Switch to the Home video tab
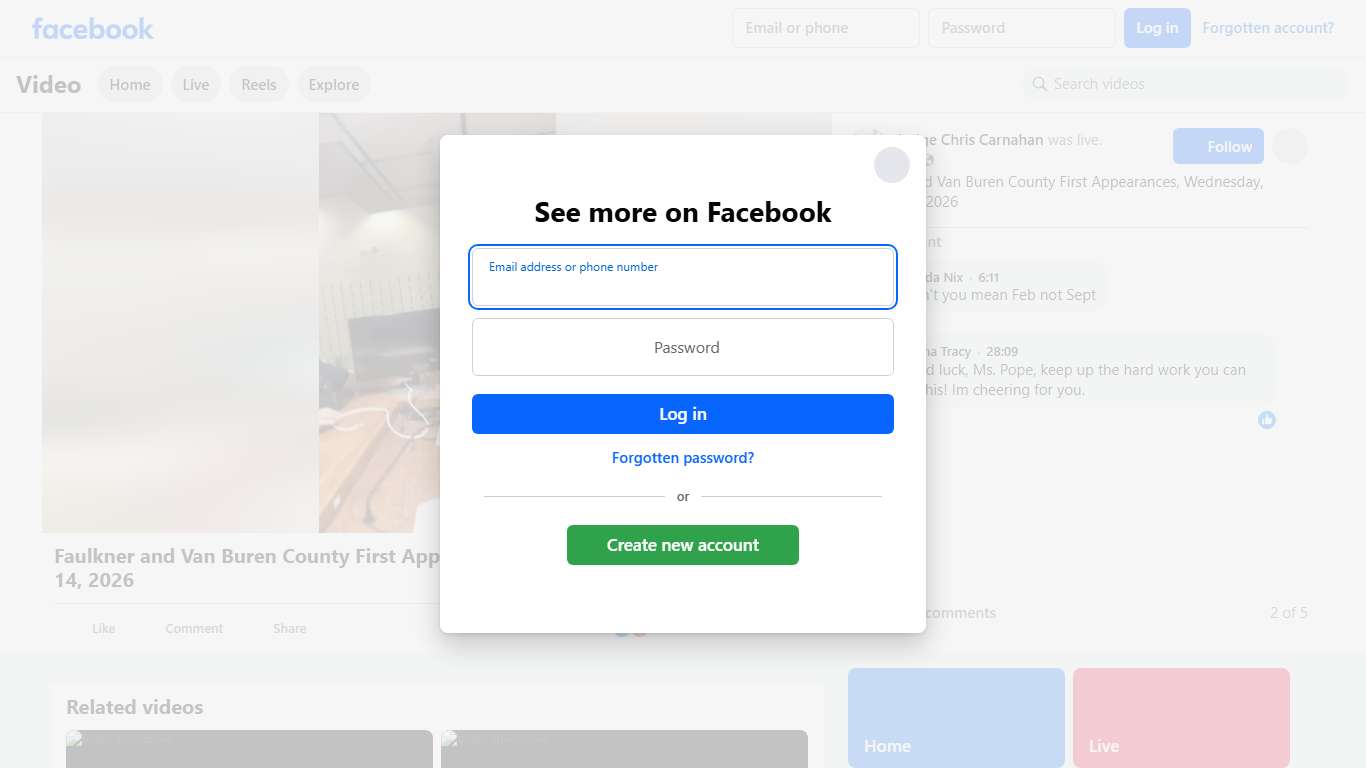The width and height of the screenshot is (1366, 768). [130, 84]
